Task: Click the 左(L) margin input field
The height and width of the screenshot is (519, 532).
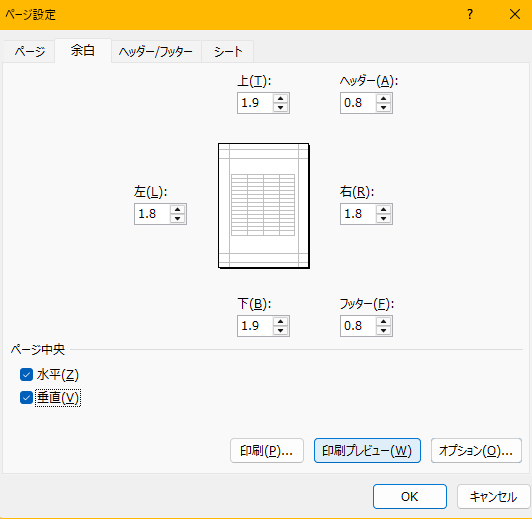Action: 153,214
